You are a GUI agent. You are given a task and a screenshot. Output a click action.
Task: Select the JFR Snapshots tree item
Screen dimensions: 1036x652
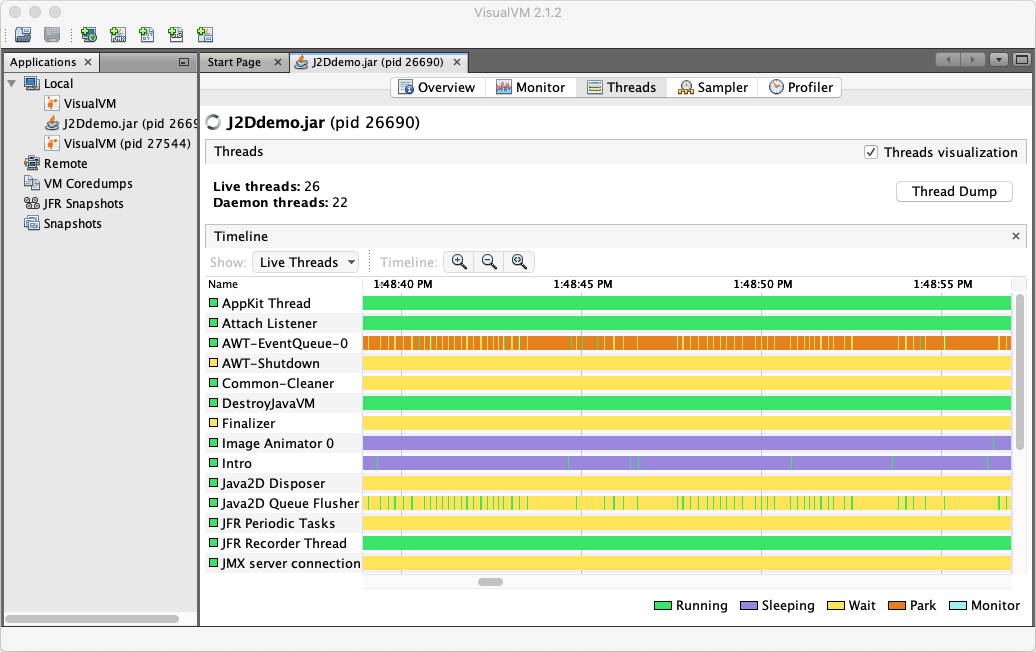[x=83, y=203]
